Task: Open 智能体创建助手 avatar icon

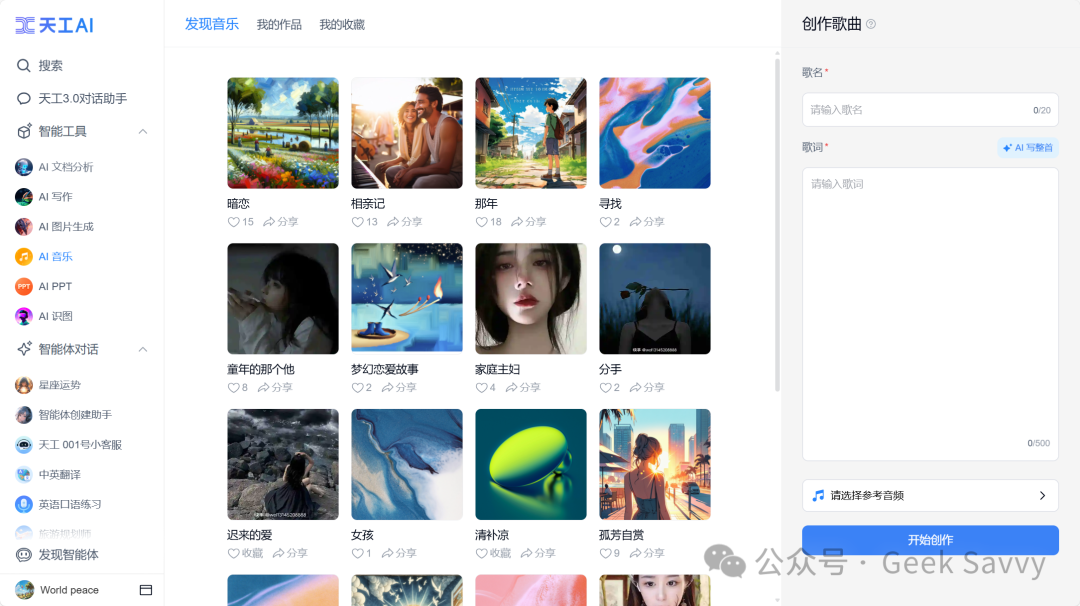Action: [23, 415]
